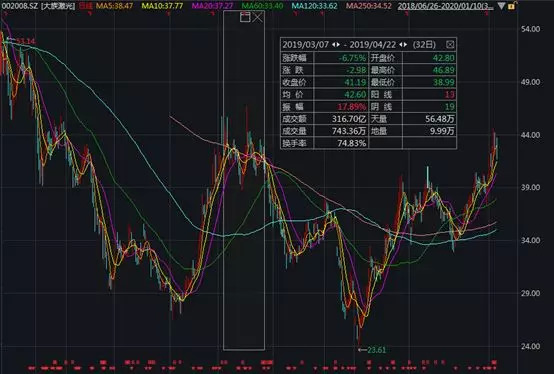
Task: Shift end date 2019/04/22 backward
Action: [401, 44]
